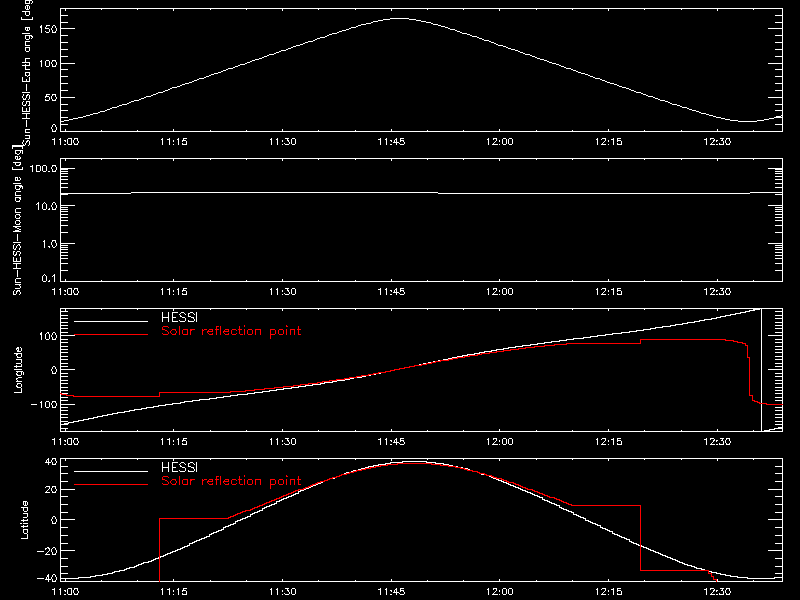Click red legend line in Longitude plot
Screen dimensions: 800x600
111,335
